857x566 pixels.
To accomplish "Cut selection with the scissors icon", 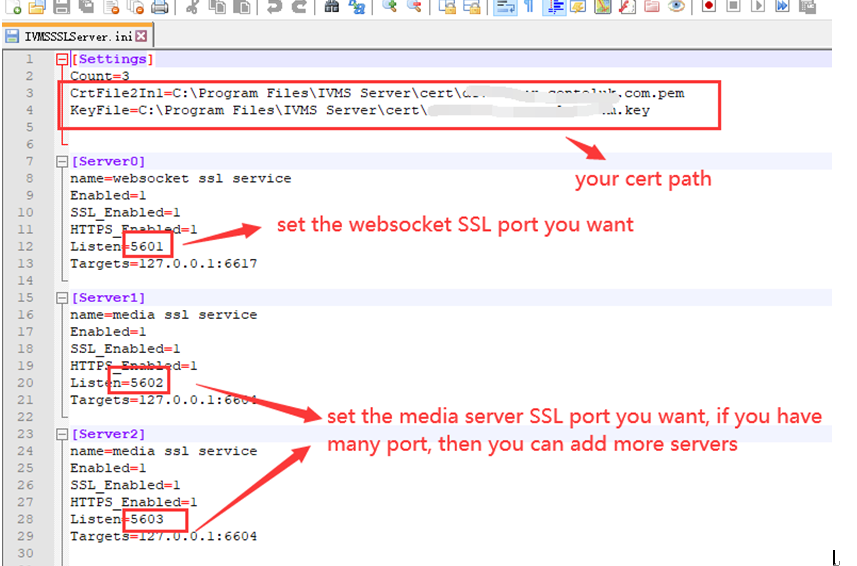I will 192,7.
